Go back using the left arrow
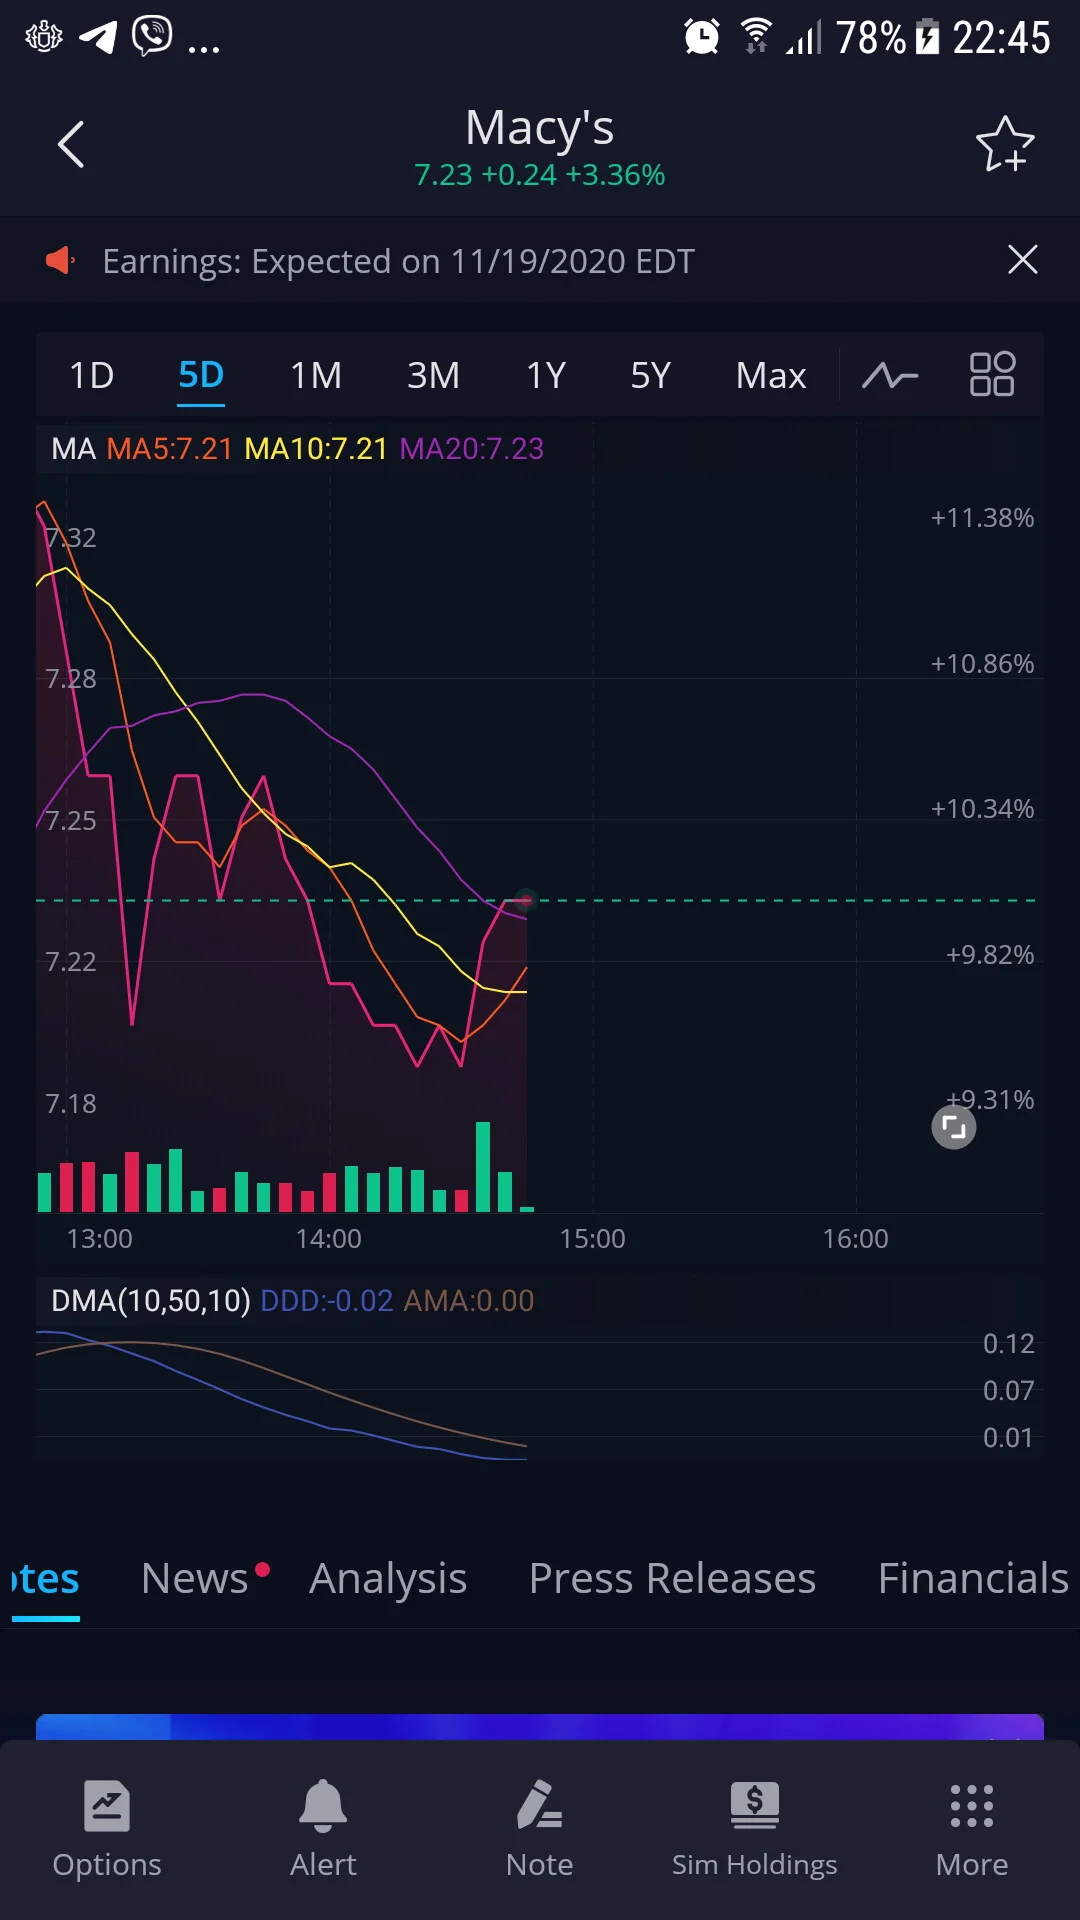This screenshot has height=1920, width=1080. [71, 145]
